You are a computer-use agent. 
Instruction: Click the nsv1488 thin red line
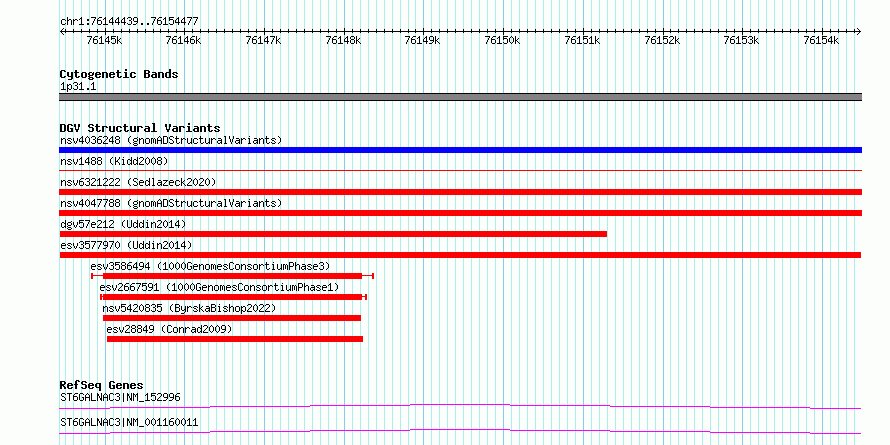click(x=460, y=170)
